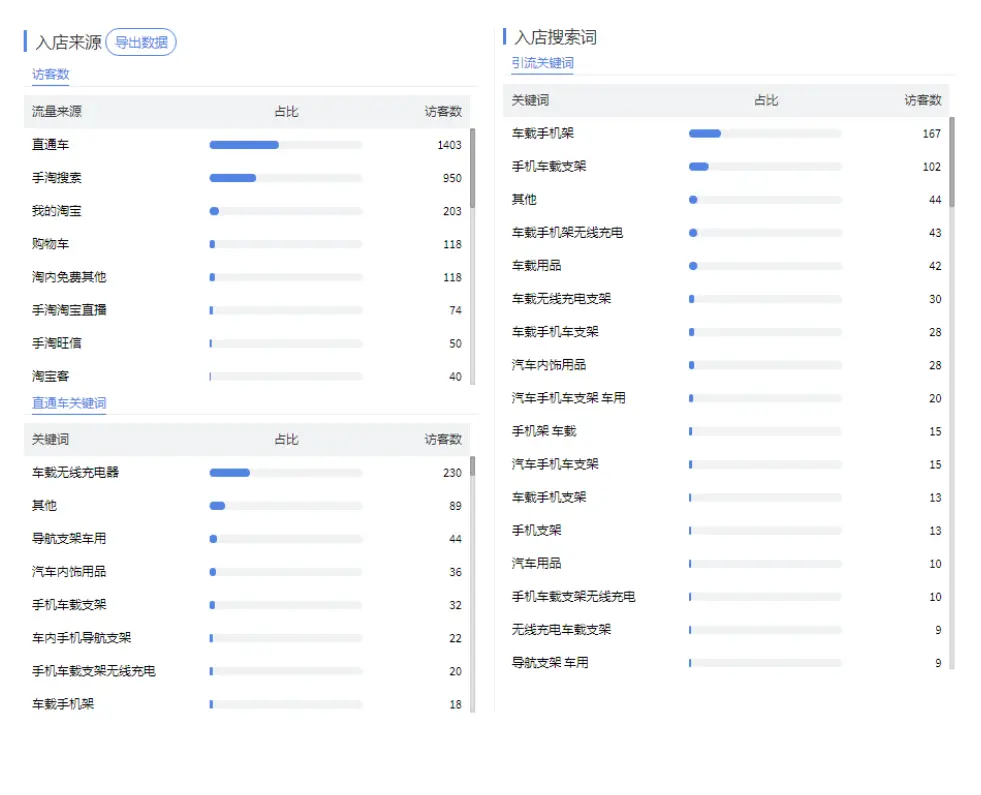The image size is (981, 795).
Task: Click the traffic source table scrollbar
Action: (472, 170)
